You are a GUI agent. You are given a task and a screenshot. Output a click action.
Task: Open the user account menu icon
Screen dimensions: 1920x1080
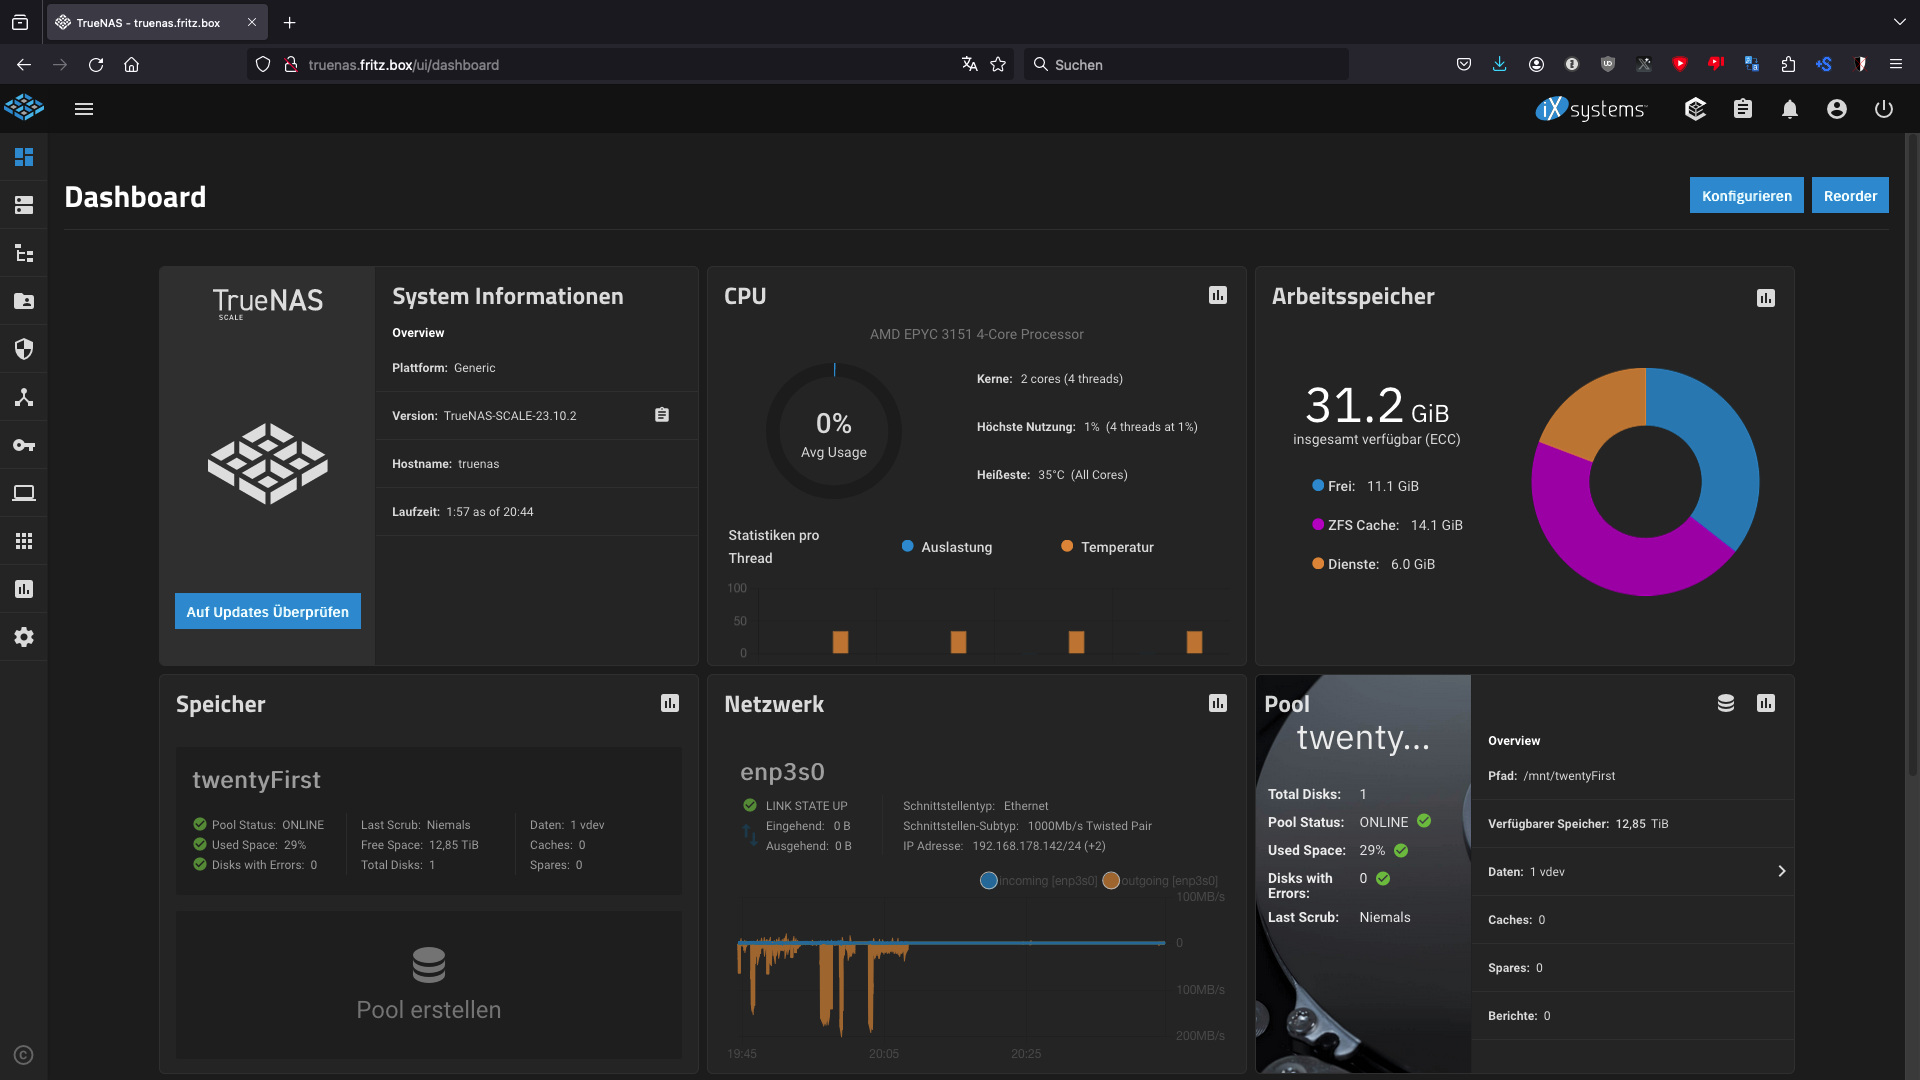1836,109
